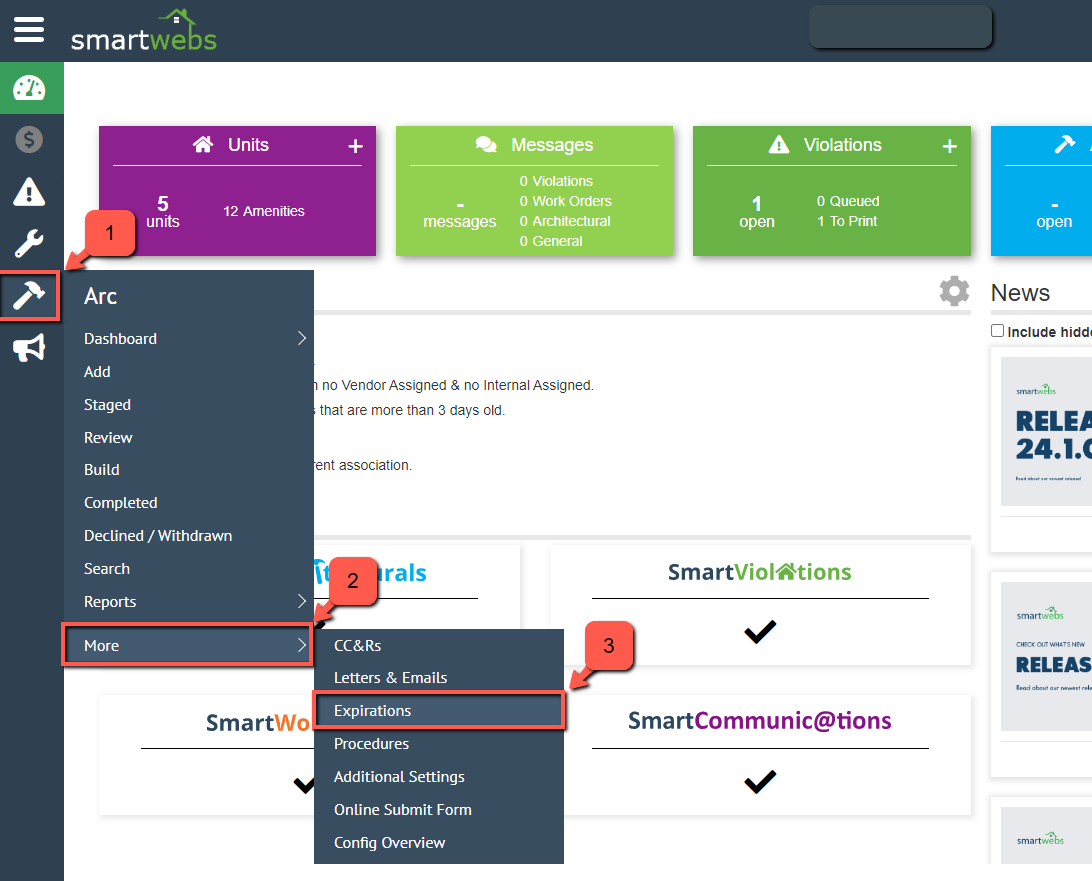Click 1 To Print in Violations card
The image size is (1092, 881).
tap(847, 221)
